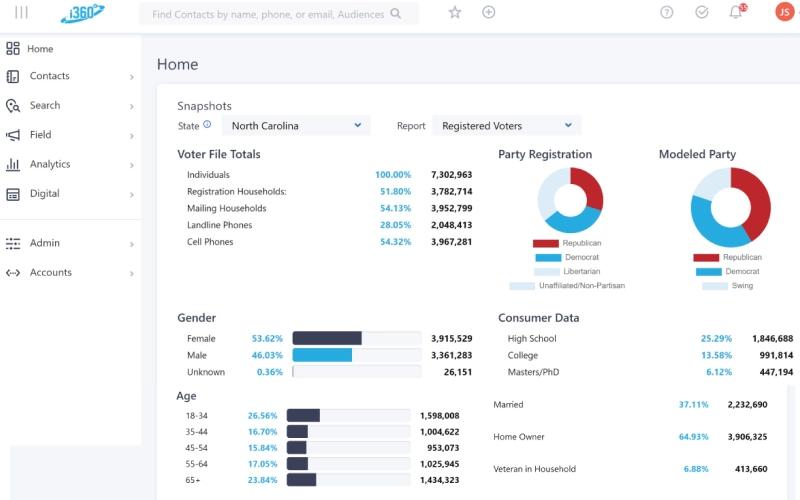Click the Masters/PhD 6.12% percentage

[x=719, y=372]
